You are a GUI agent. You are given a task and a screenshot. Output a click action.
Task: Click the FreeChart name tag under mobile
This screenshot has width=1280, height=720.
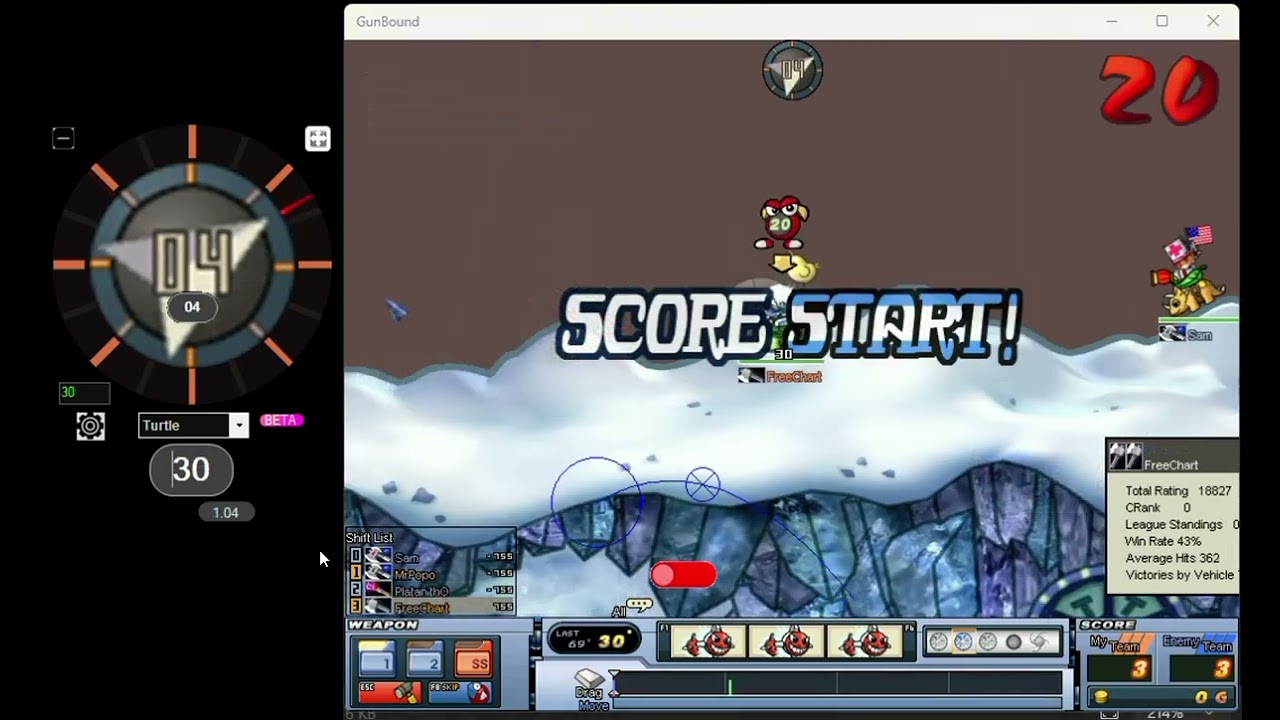(793, 377)
